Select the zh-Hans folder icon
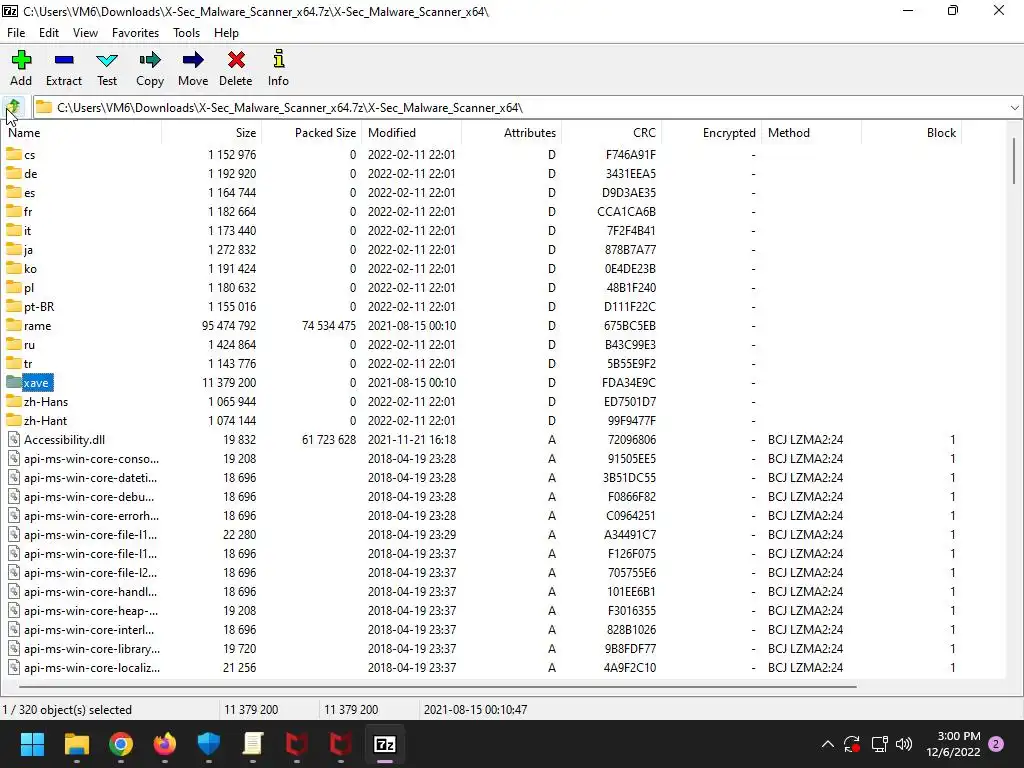 click(x=14, y=401)
